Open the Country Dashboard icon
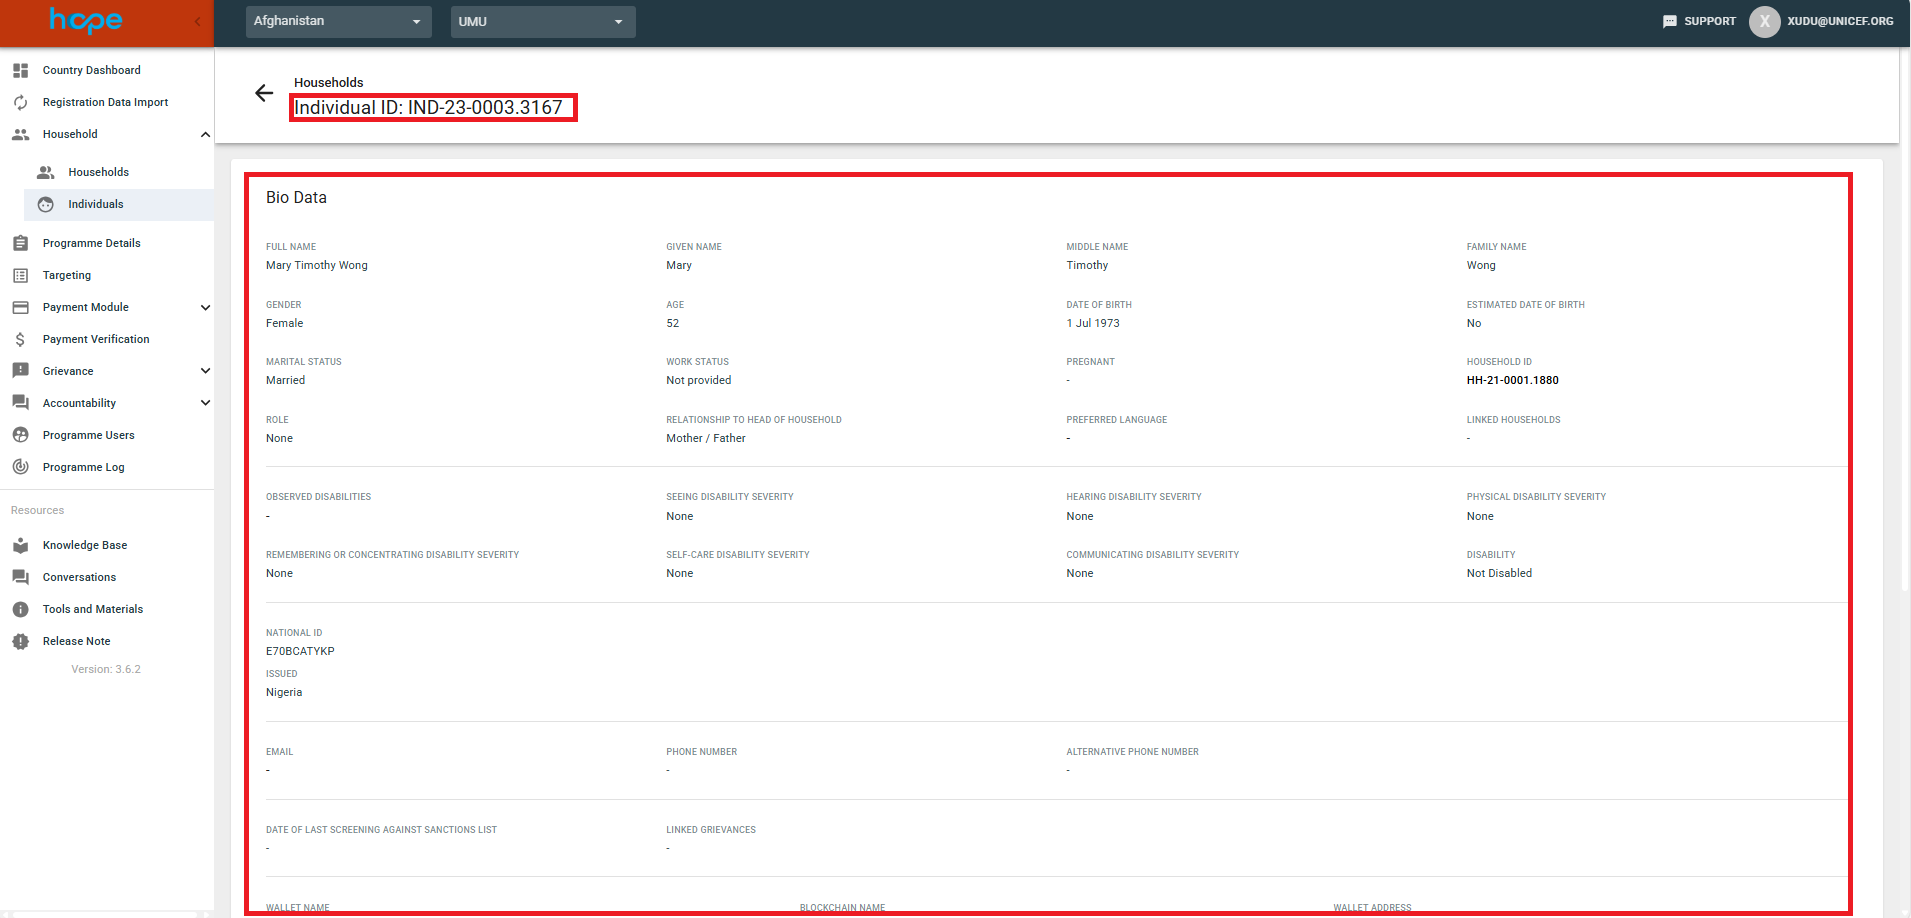This screenshot has width=1911, height=918. [20, 70]
